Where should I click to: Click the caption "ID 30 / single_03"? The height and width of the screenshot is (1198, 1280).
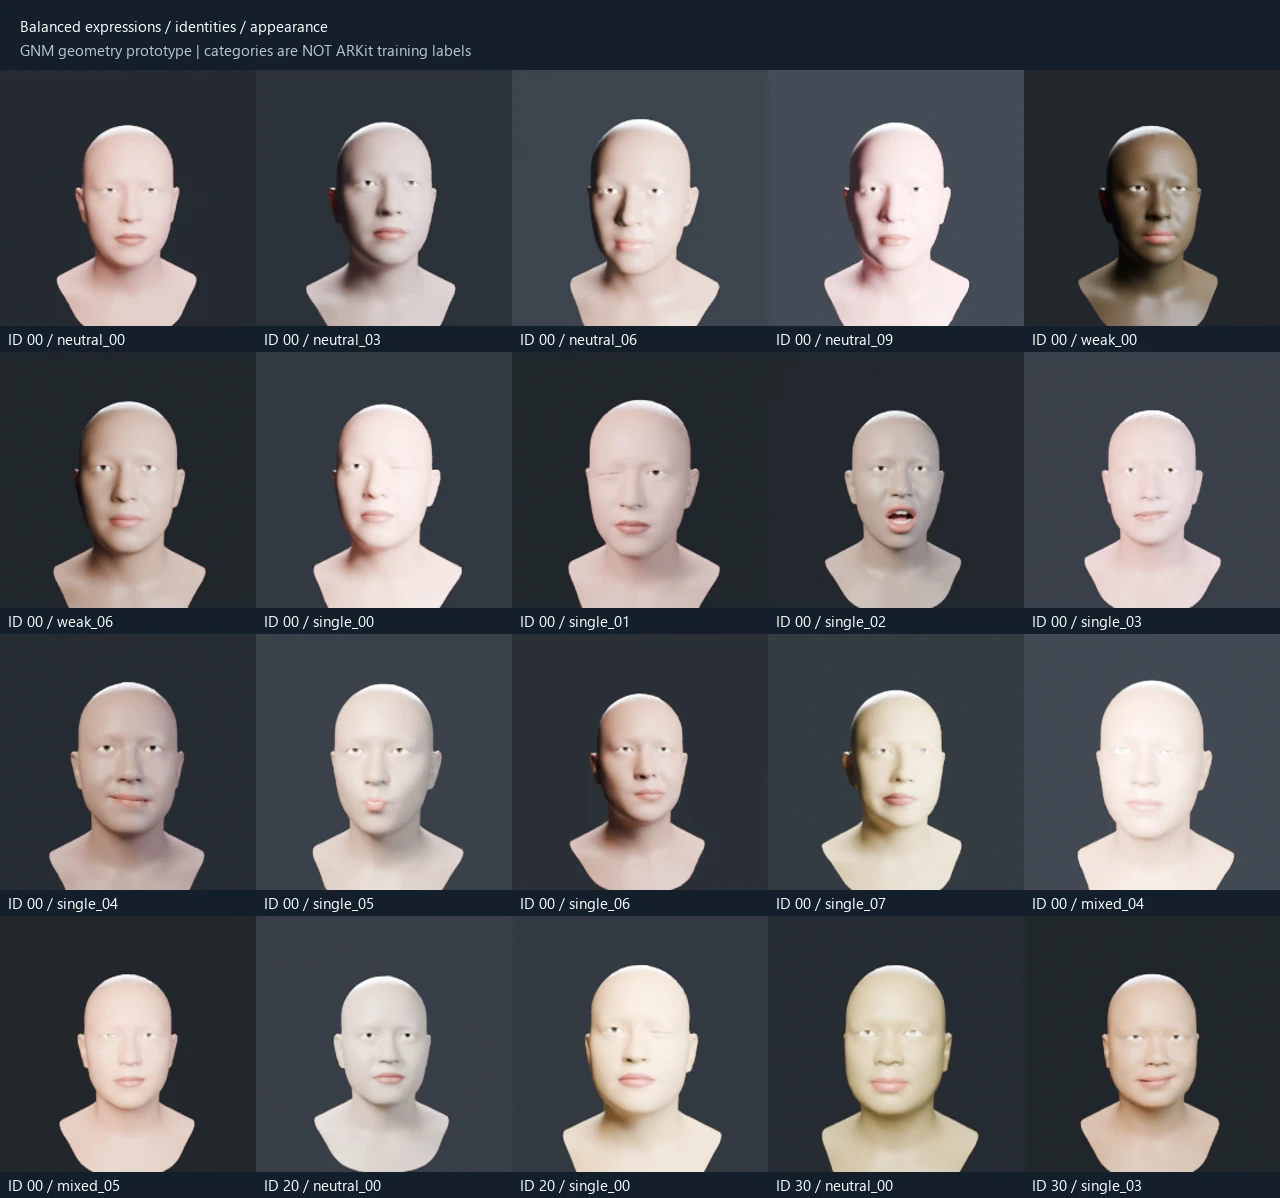tap(1087, 1186)
